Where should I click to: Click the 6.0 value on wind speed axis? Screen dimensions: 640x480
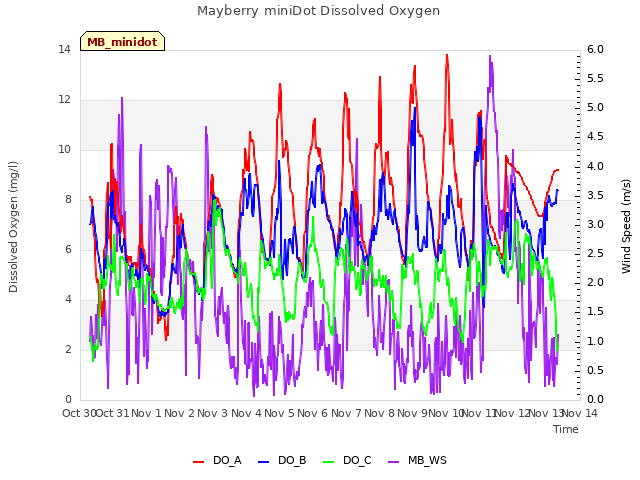pyautogui.click(x=595, y=50)
